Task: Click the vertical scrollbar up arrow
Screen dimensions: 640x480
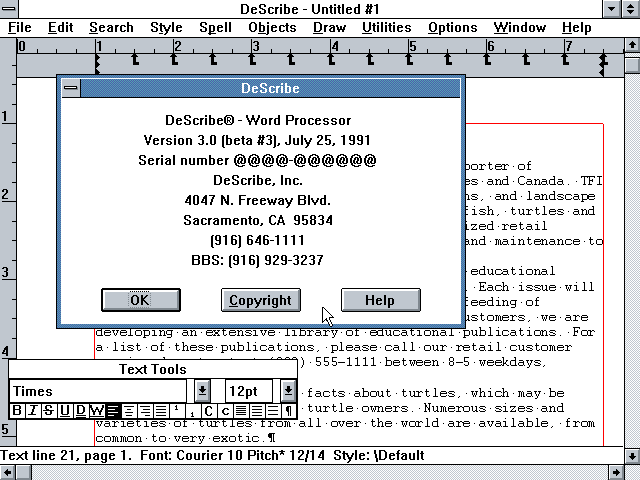Action: (x=632, y=44)
